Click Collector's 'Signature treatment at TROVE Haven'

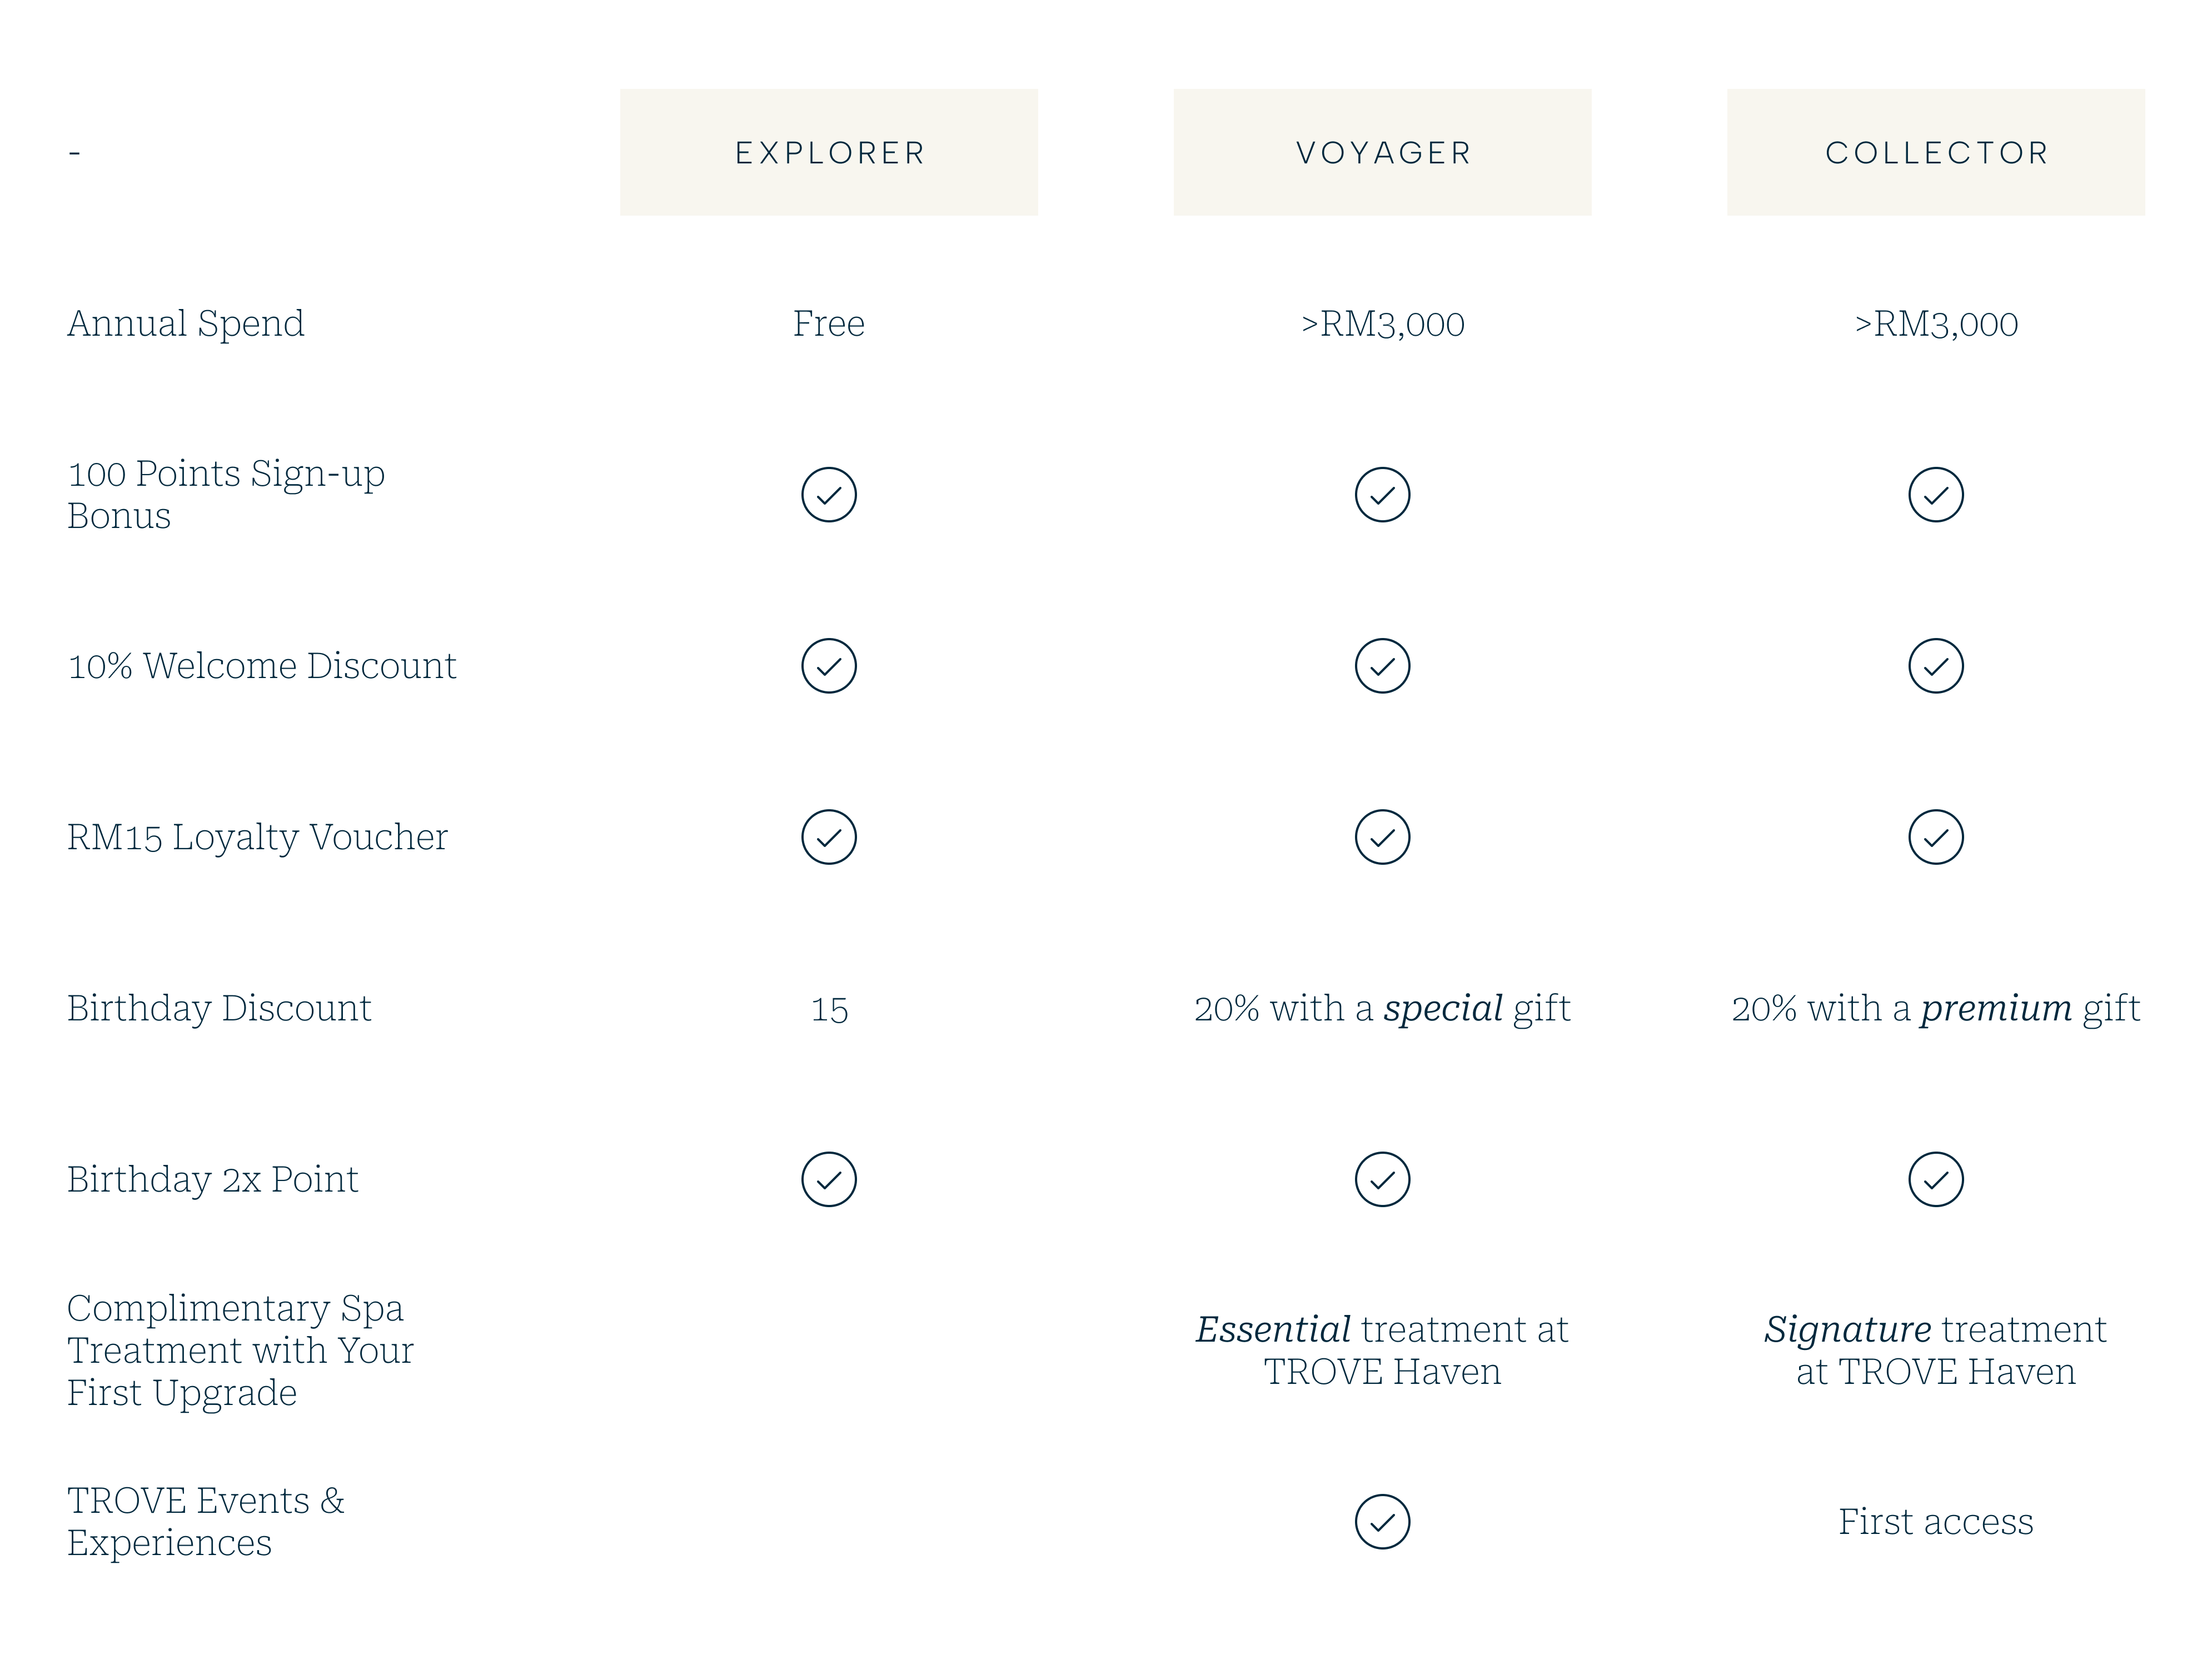(1936, 1350)
